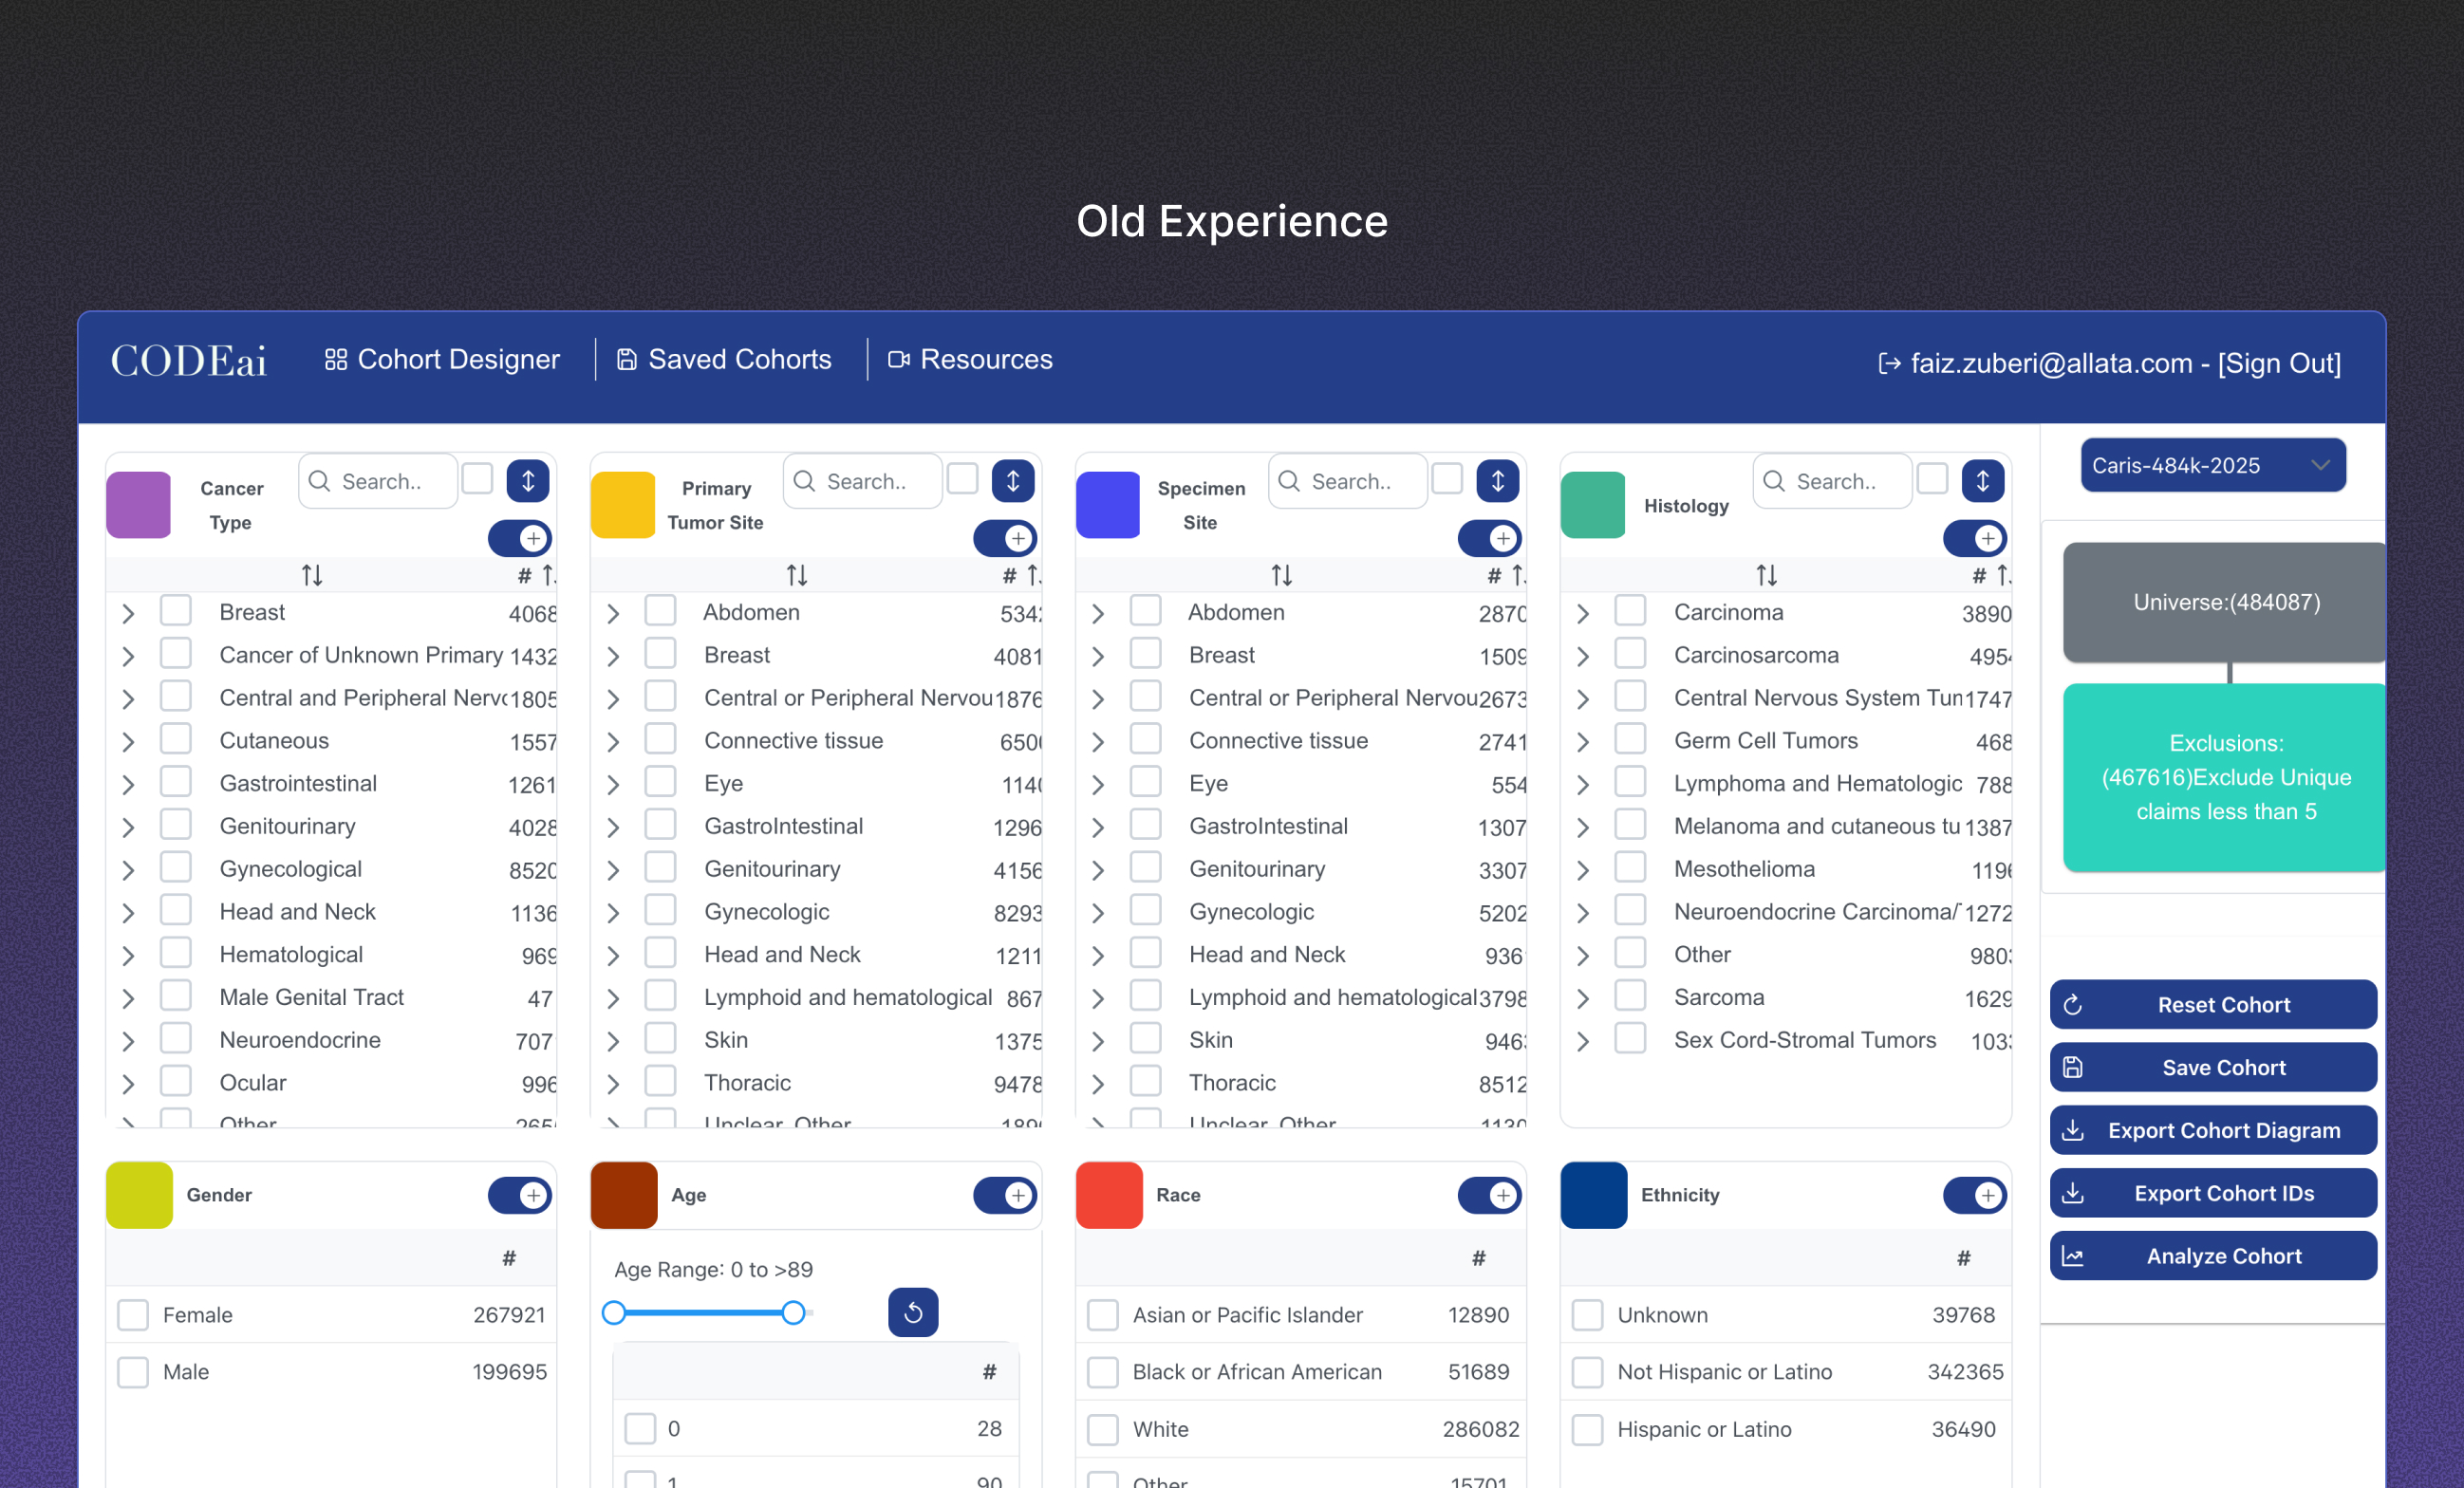Sort Primary Tumor Site by count column
The height and width of the screenshot is (1488, 2464).
point(1021,575)
